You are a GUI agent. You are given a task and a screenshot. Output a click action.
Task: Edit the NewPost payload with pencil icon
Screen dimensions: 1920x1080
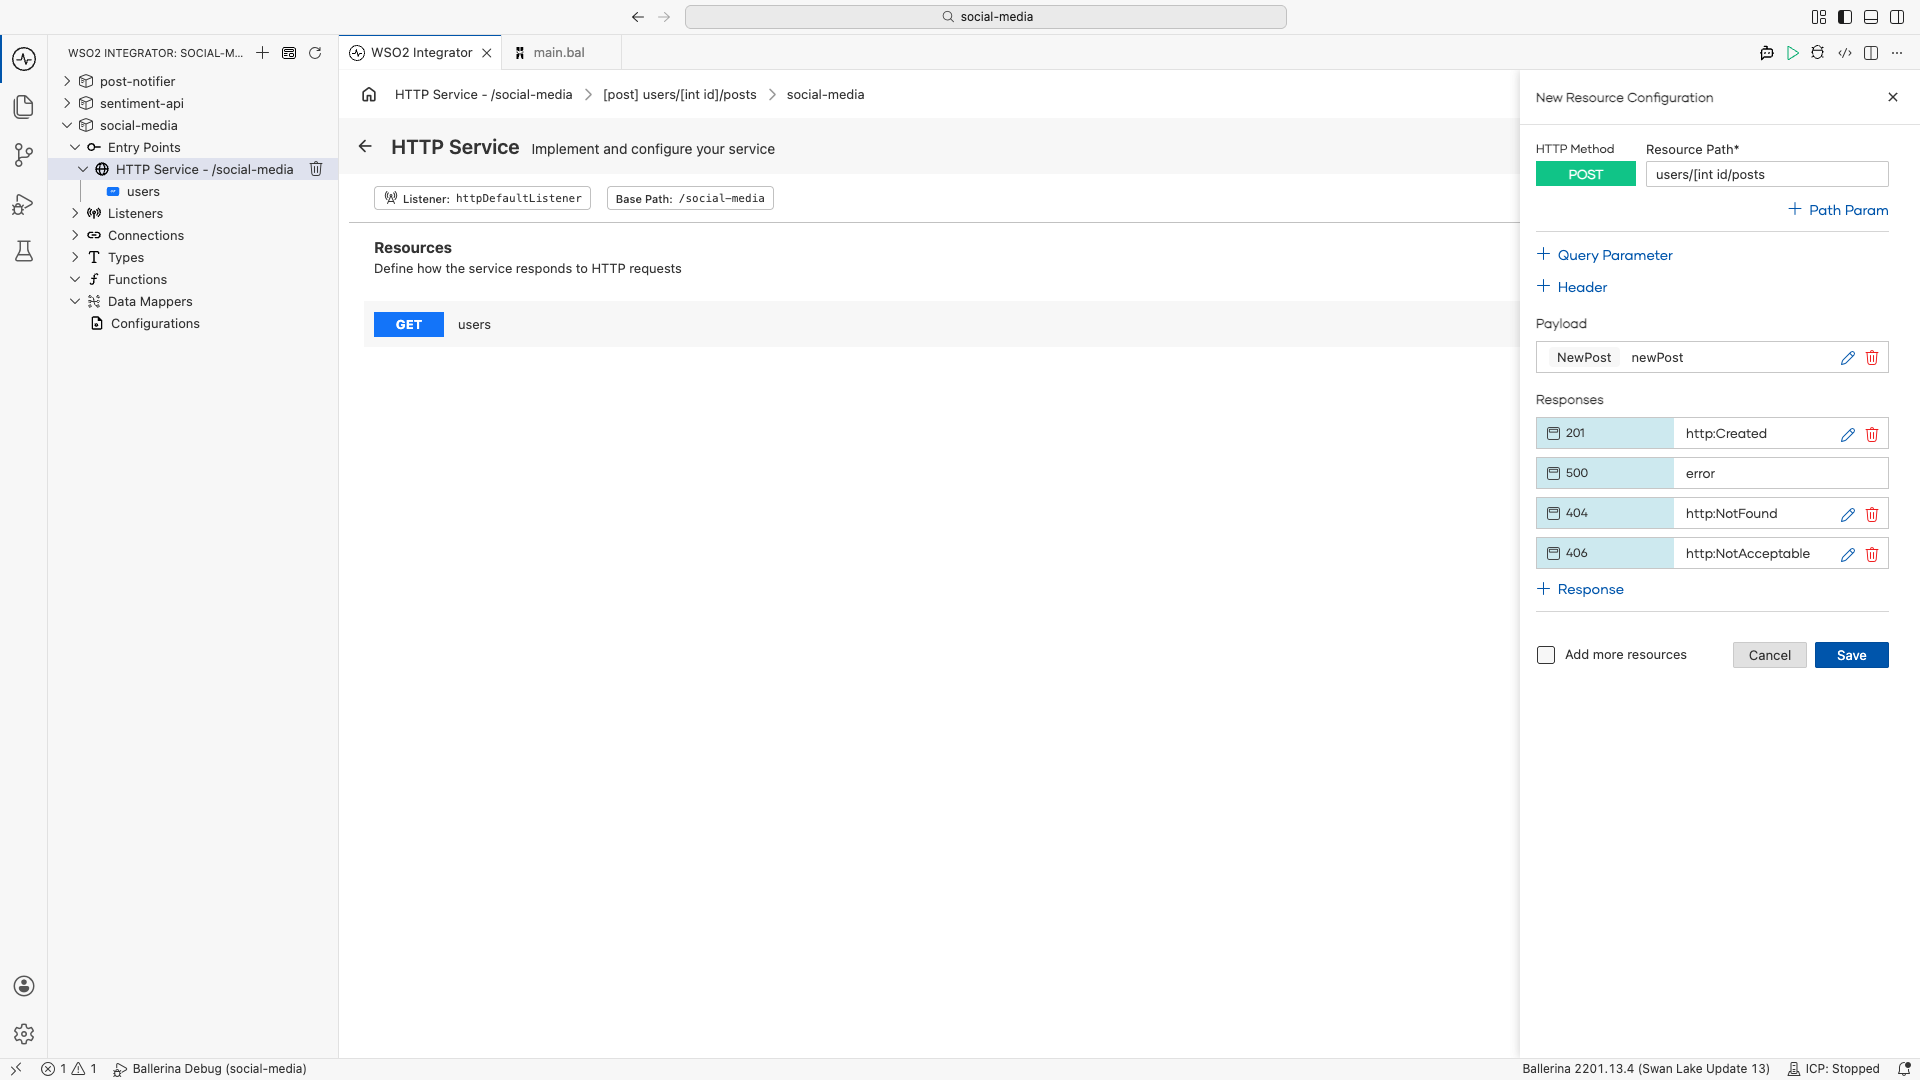[1848, 358]
